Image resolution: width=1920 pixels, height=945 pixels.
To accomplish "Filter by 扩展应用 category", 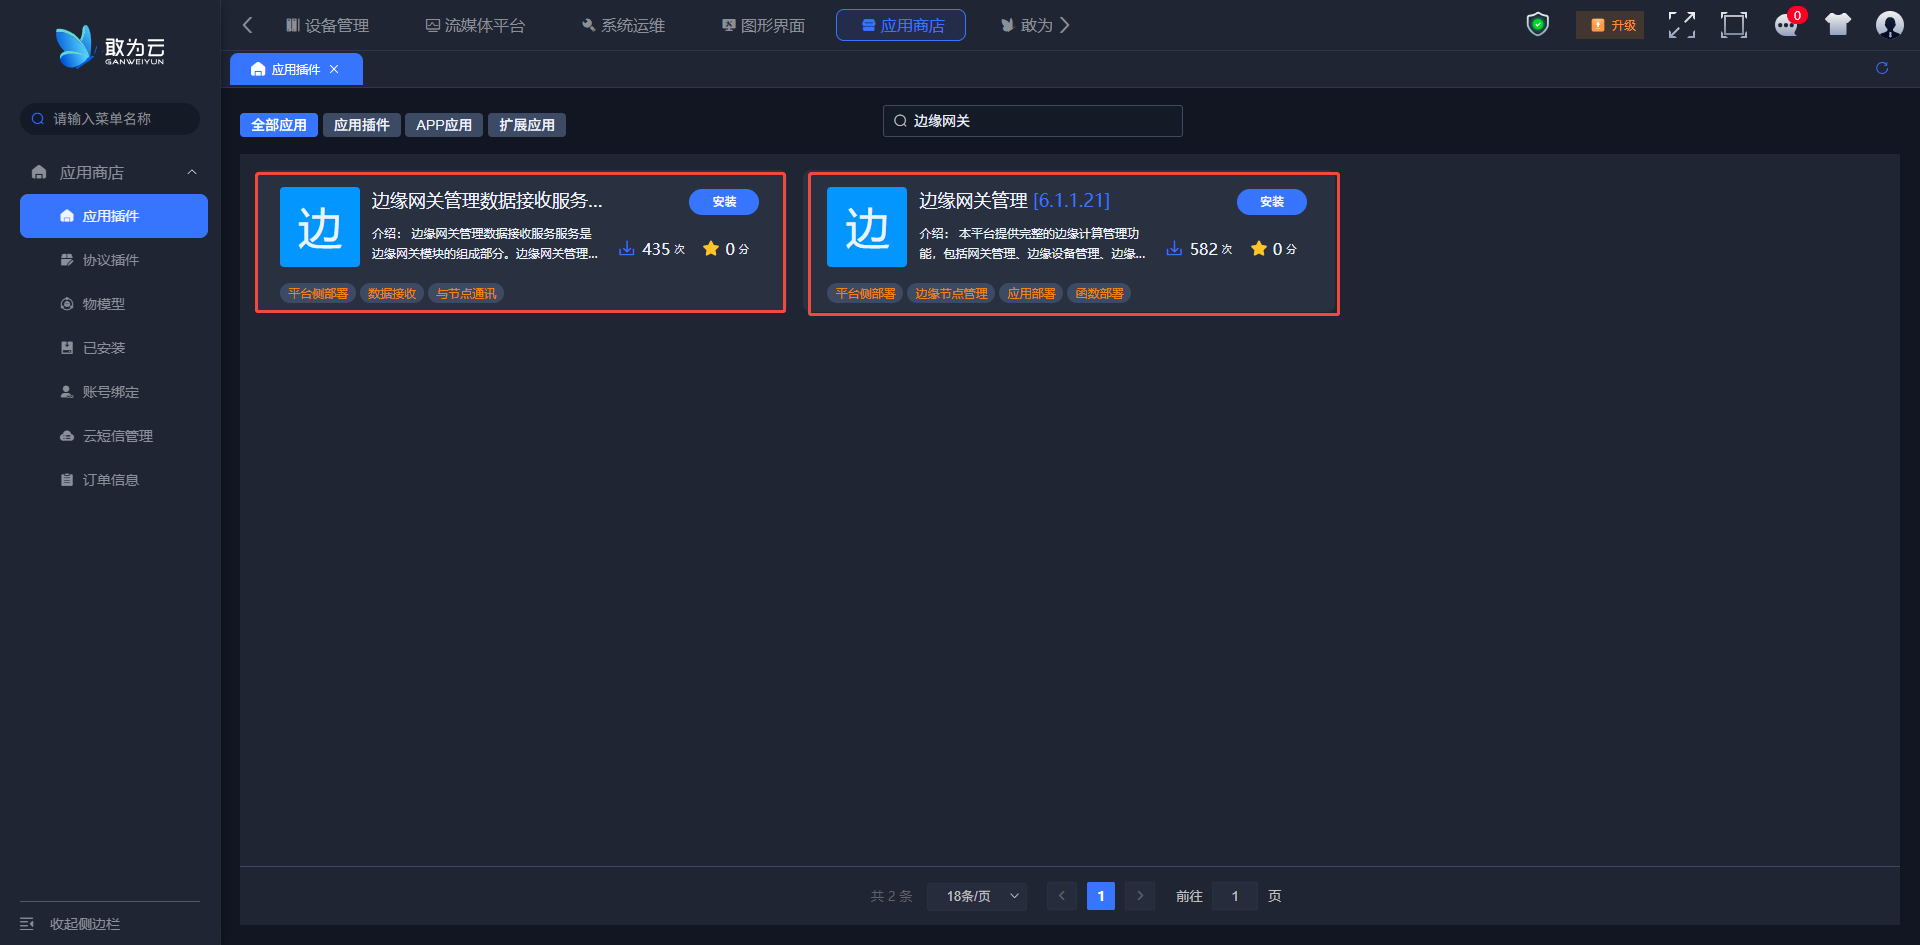I will coord(527,125).
